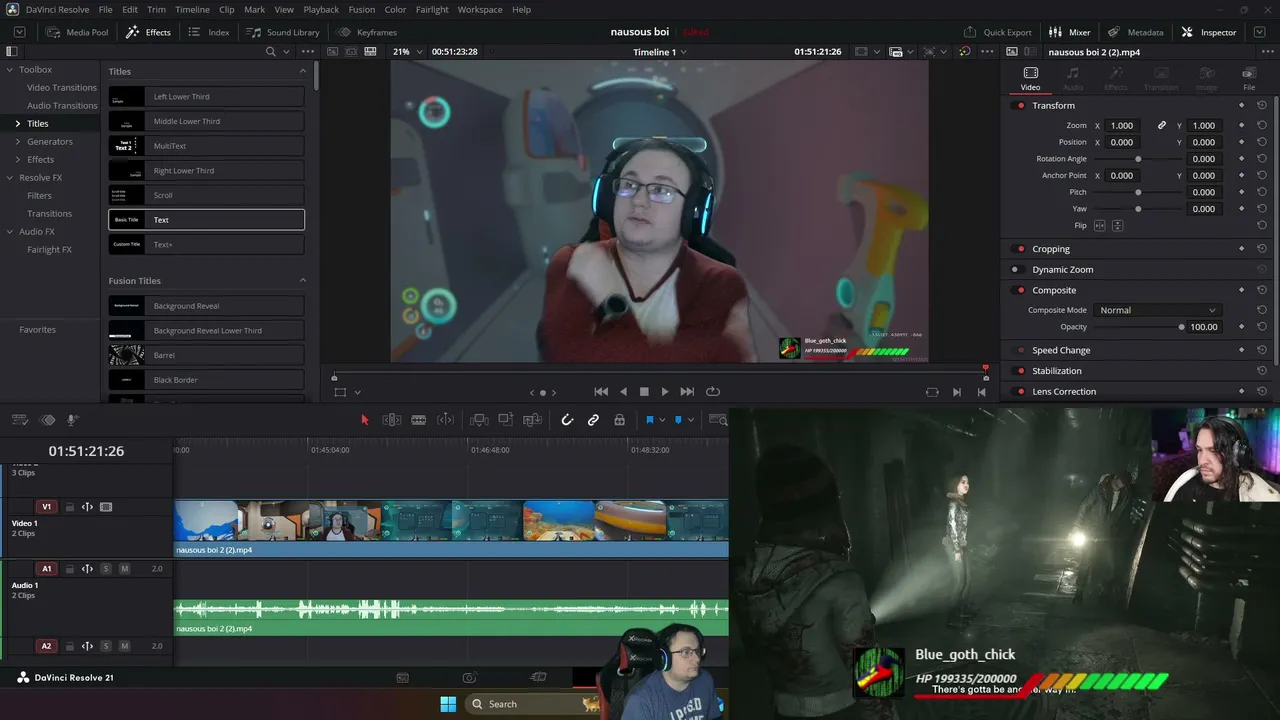Select the Scroll title preset
Screen dimensions: 1280x720
[206, 195]
